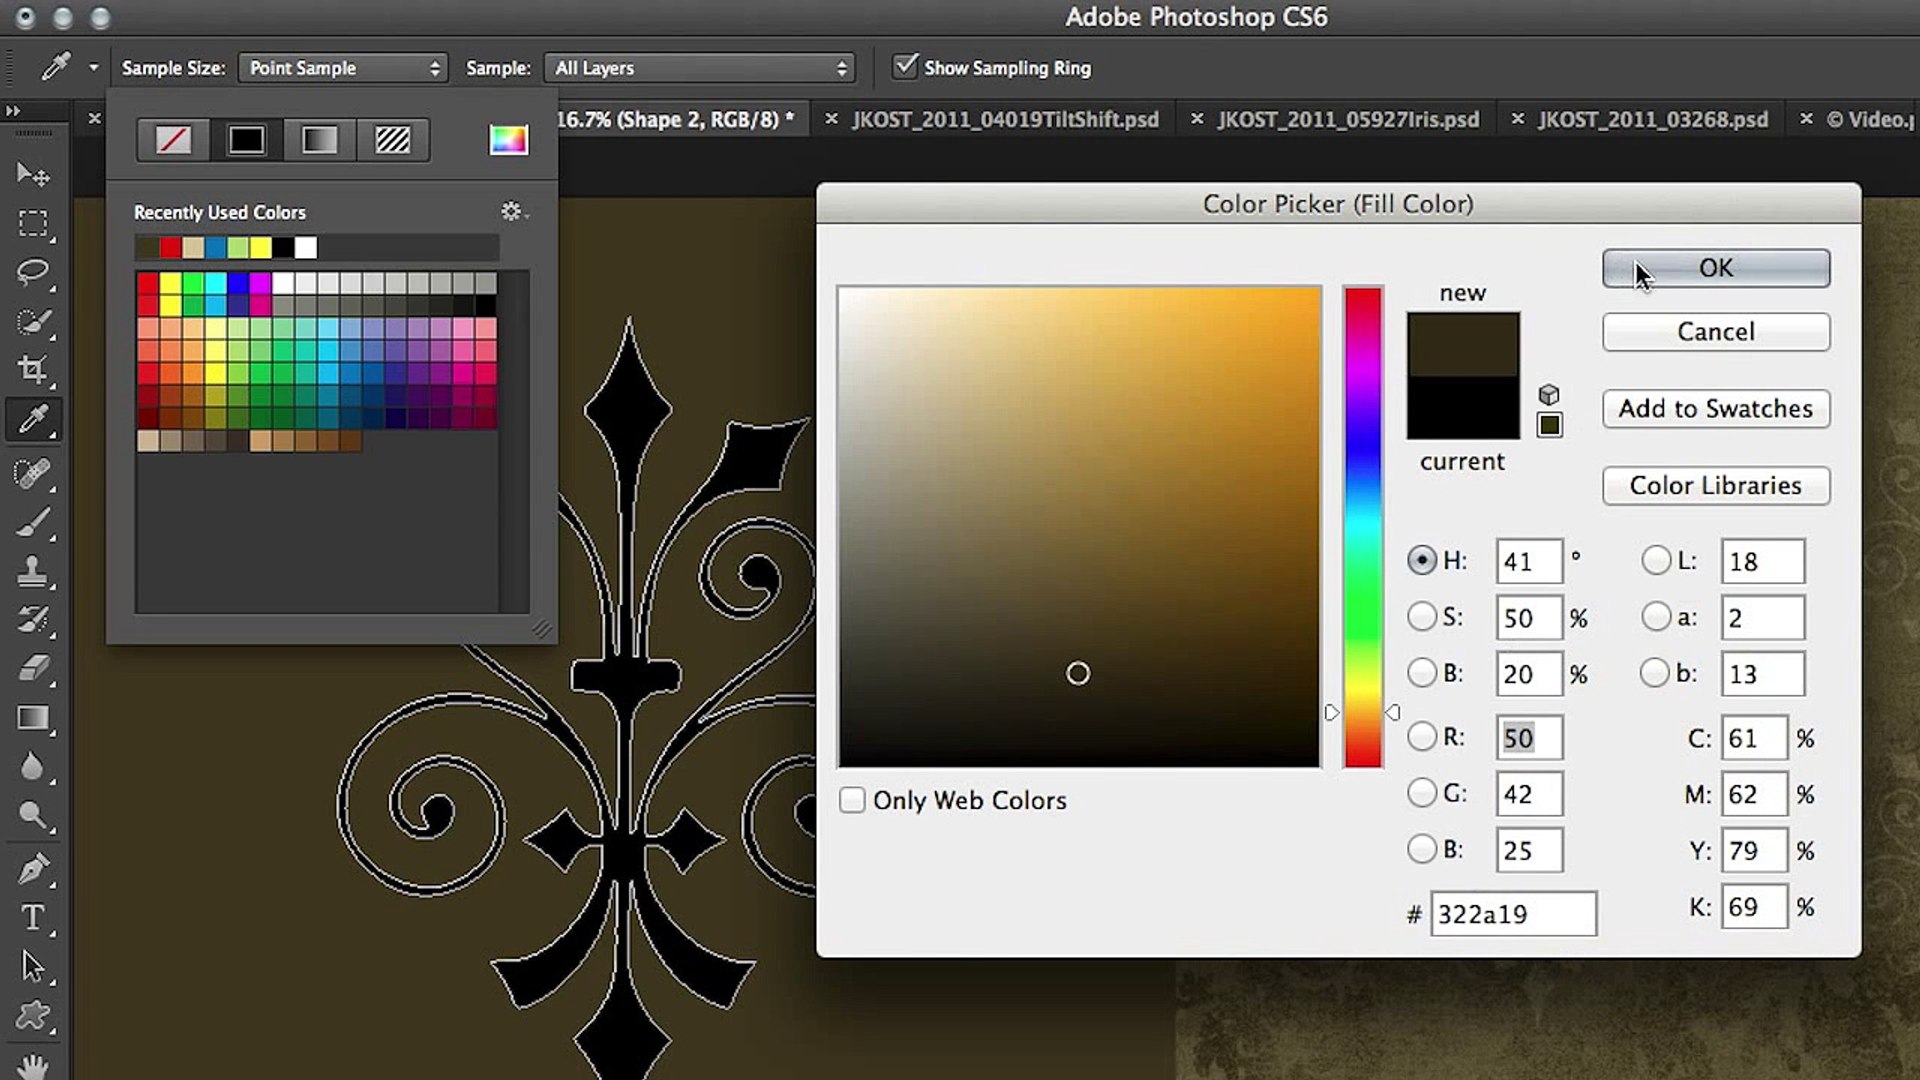1920x1080 pixels.
Task: Select the S saturation radio button
Action: tap(1421, 617)
